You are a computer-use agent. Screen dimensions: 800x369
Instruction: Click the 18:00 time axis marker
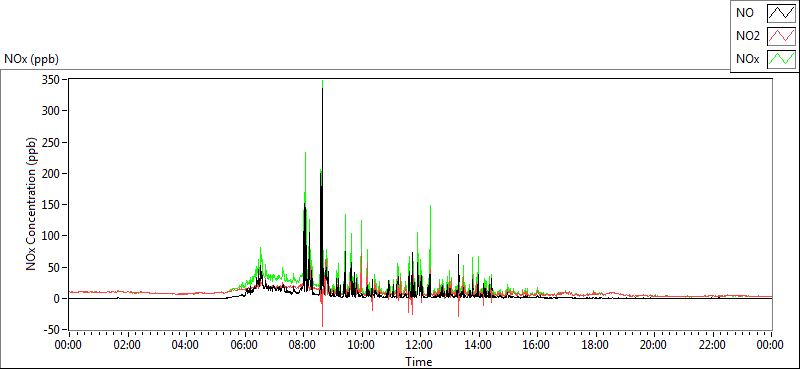pos(596,345)
